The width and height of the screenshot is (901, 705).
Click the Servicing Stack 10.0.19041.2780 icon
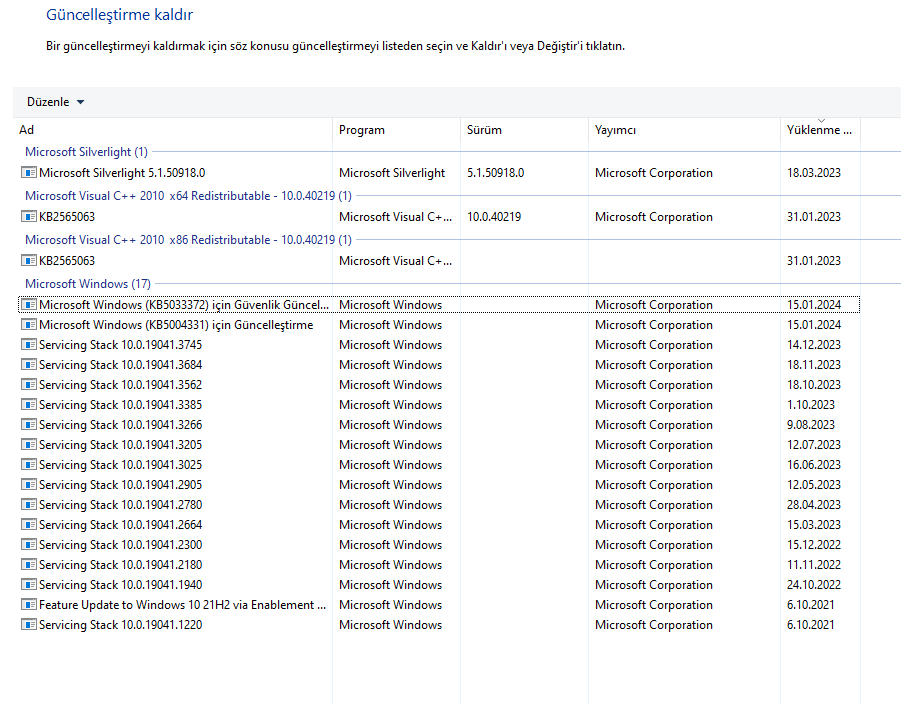point(29,504)
